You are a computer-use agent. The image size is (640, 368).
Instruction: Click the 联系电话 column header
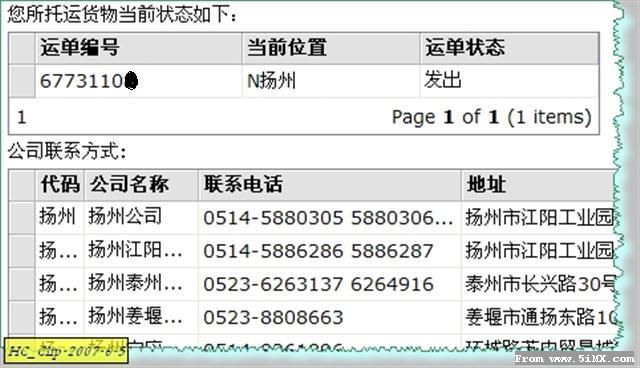329,185
